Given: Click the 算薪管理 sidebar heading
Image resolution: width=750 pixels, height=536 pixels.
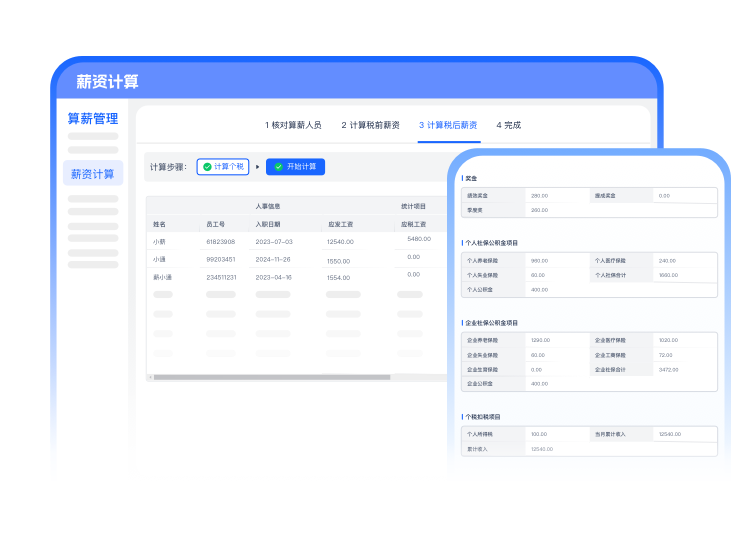Looking at the screenshot, I should point(92,118).
